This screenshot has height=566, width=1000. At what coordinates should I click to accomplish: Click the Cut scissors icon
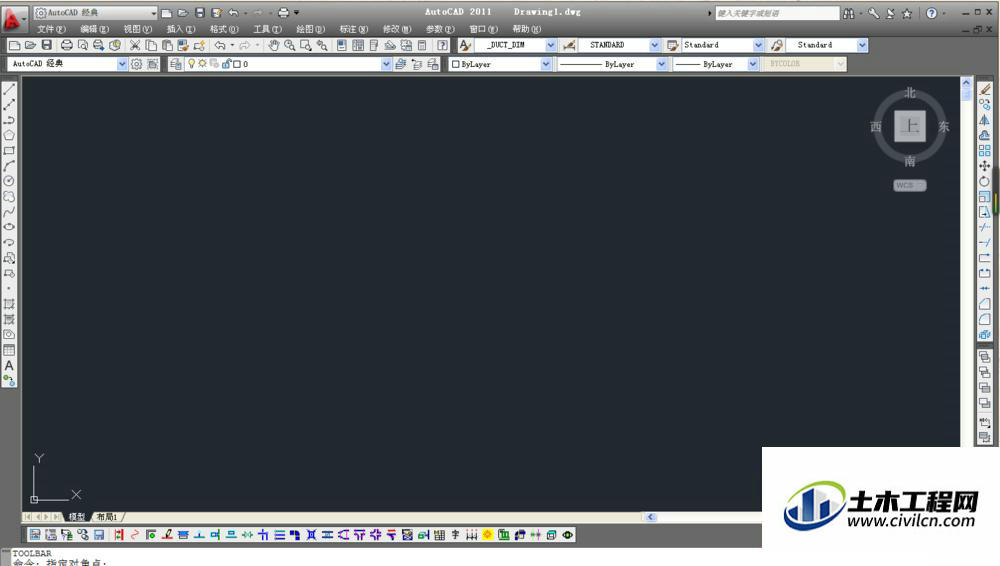(x=135, y=45)
